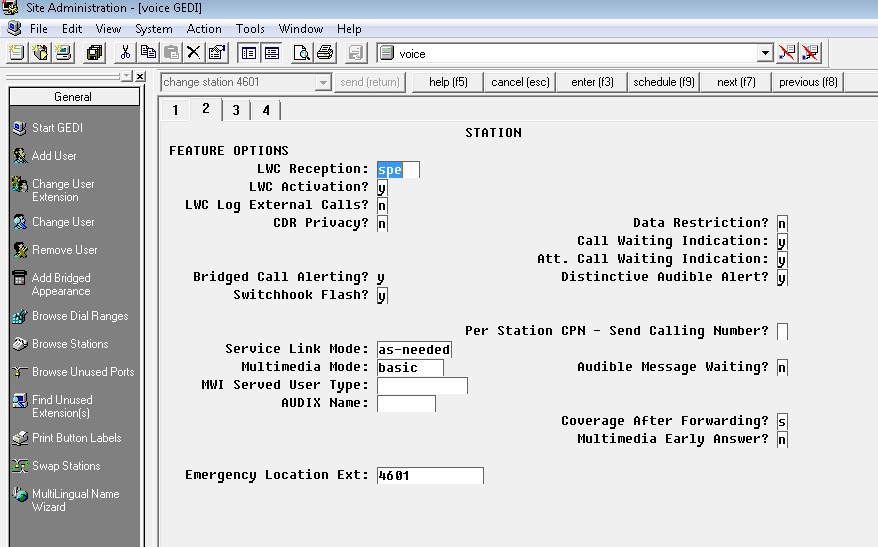This screenshot has height=547, width=878.
Task: Click the Coverage After Forwarding field
Action: click(782, 422)
